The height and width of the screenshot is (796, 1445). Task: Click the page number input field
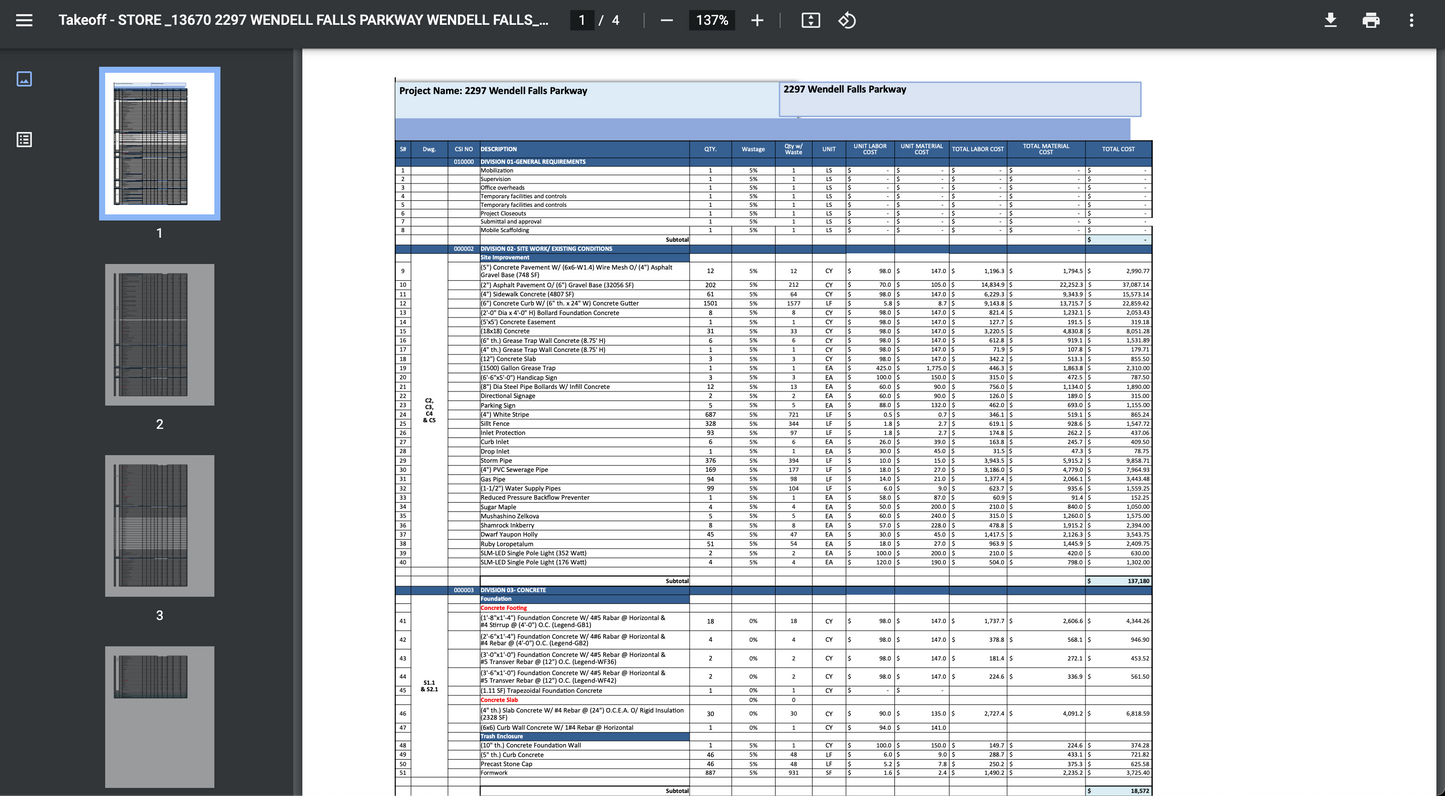(x=582, y=20)
